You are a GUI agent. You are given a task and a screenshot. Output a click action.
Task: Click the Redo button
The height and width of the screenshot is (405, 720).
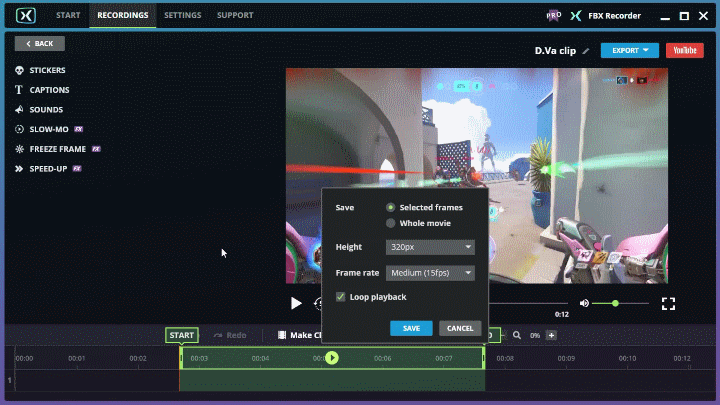click(x=230, y=335)
